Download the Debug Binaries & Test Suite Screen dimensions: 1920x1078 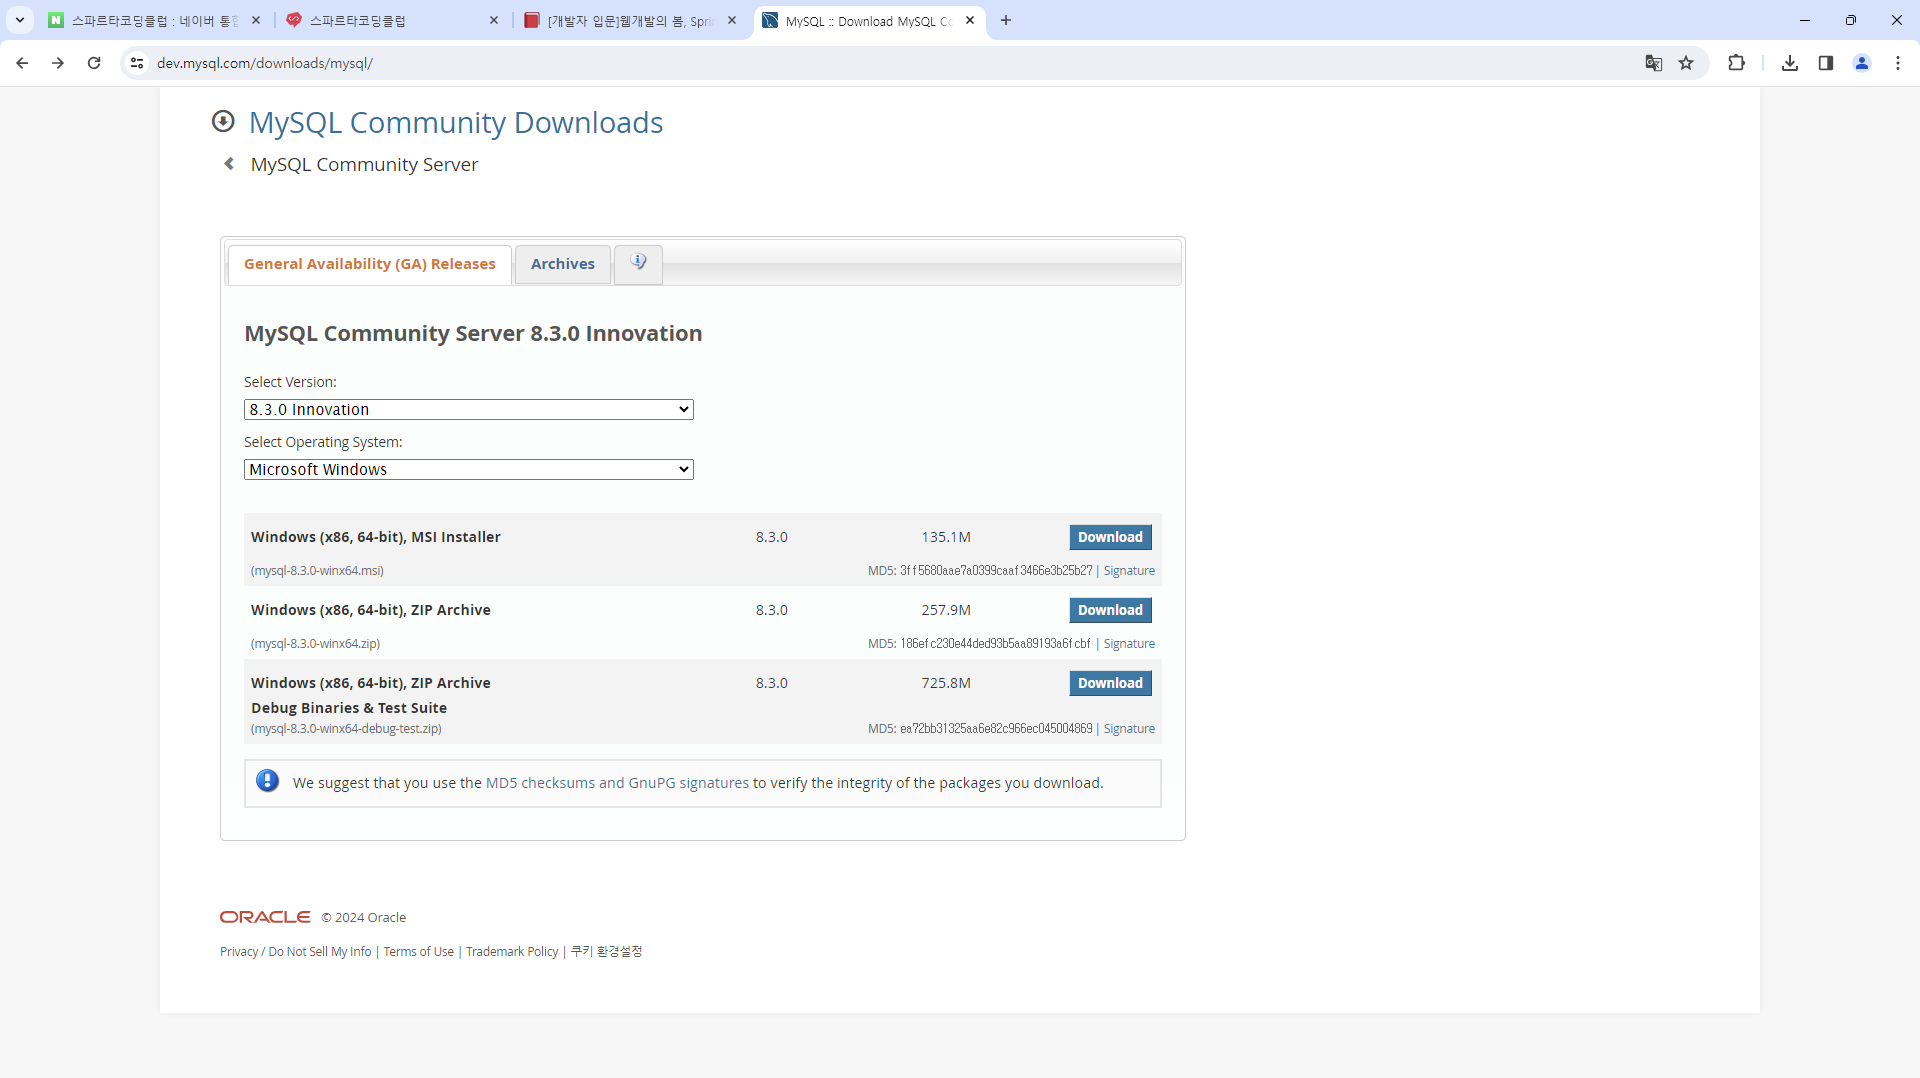(x=1110, y=683)
